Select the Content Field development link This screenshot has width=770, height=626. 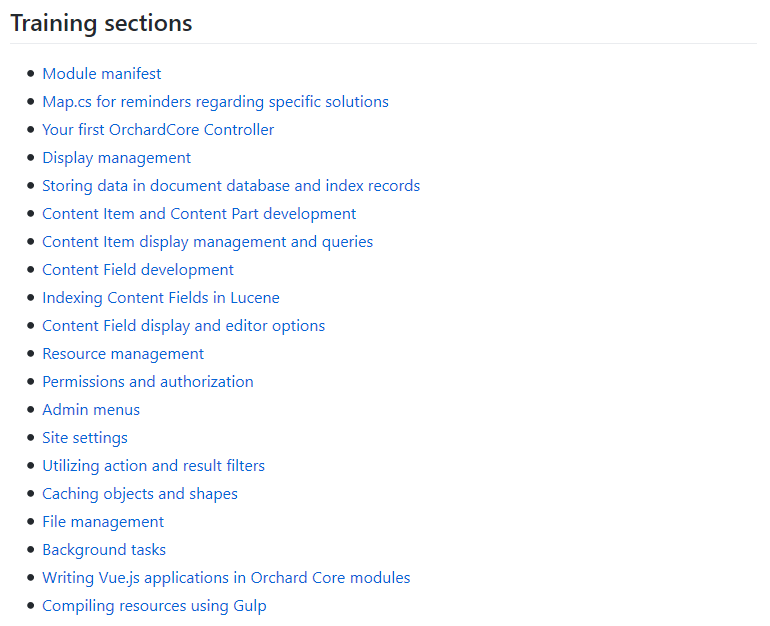138,270
